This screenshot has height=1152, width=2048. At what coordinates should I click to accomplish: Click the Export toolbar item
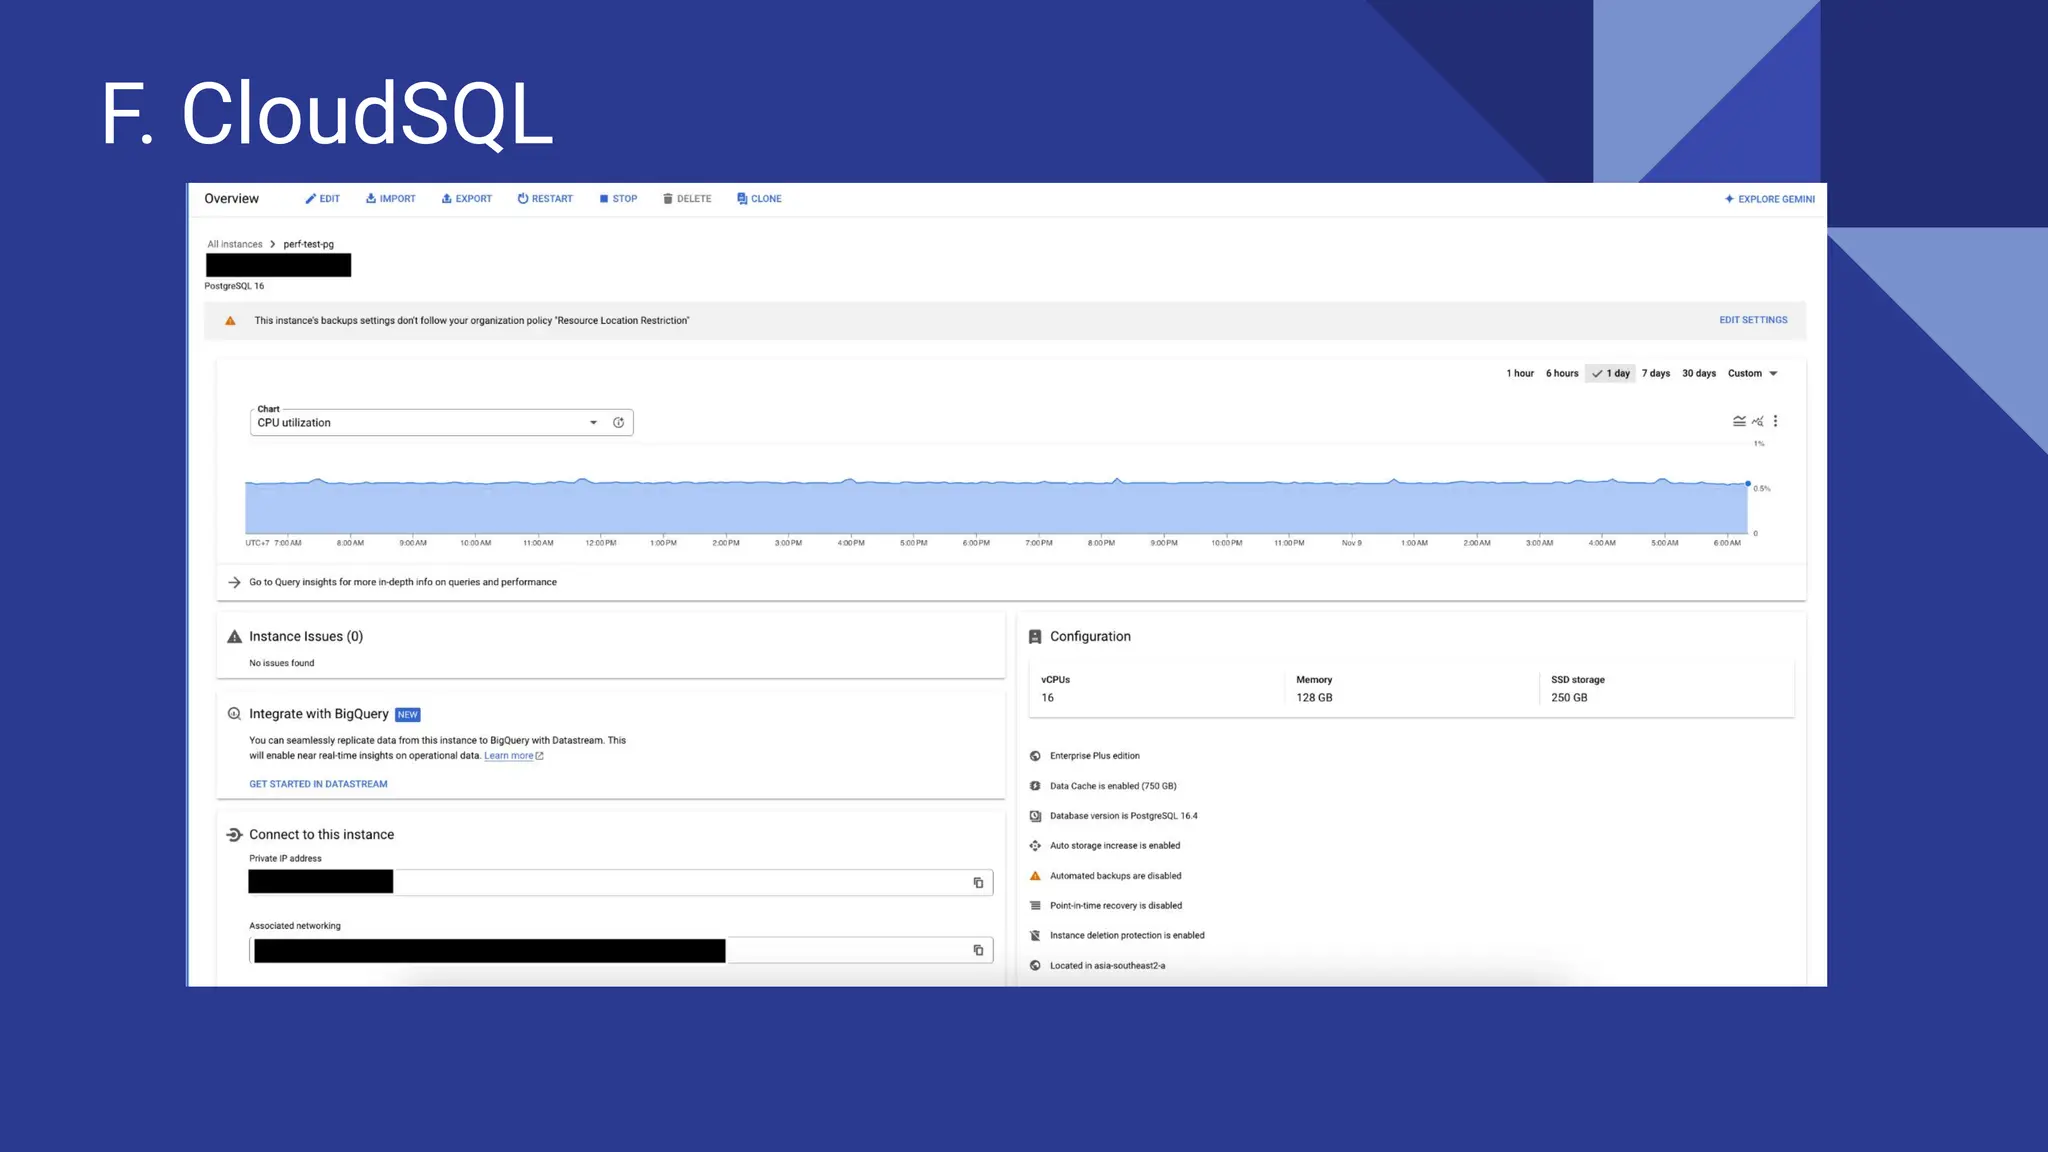click(x=466, y=199)
